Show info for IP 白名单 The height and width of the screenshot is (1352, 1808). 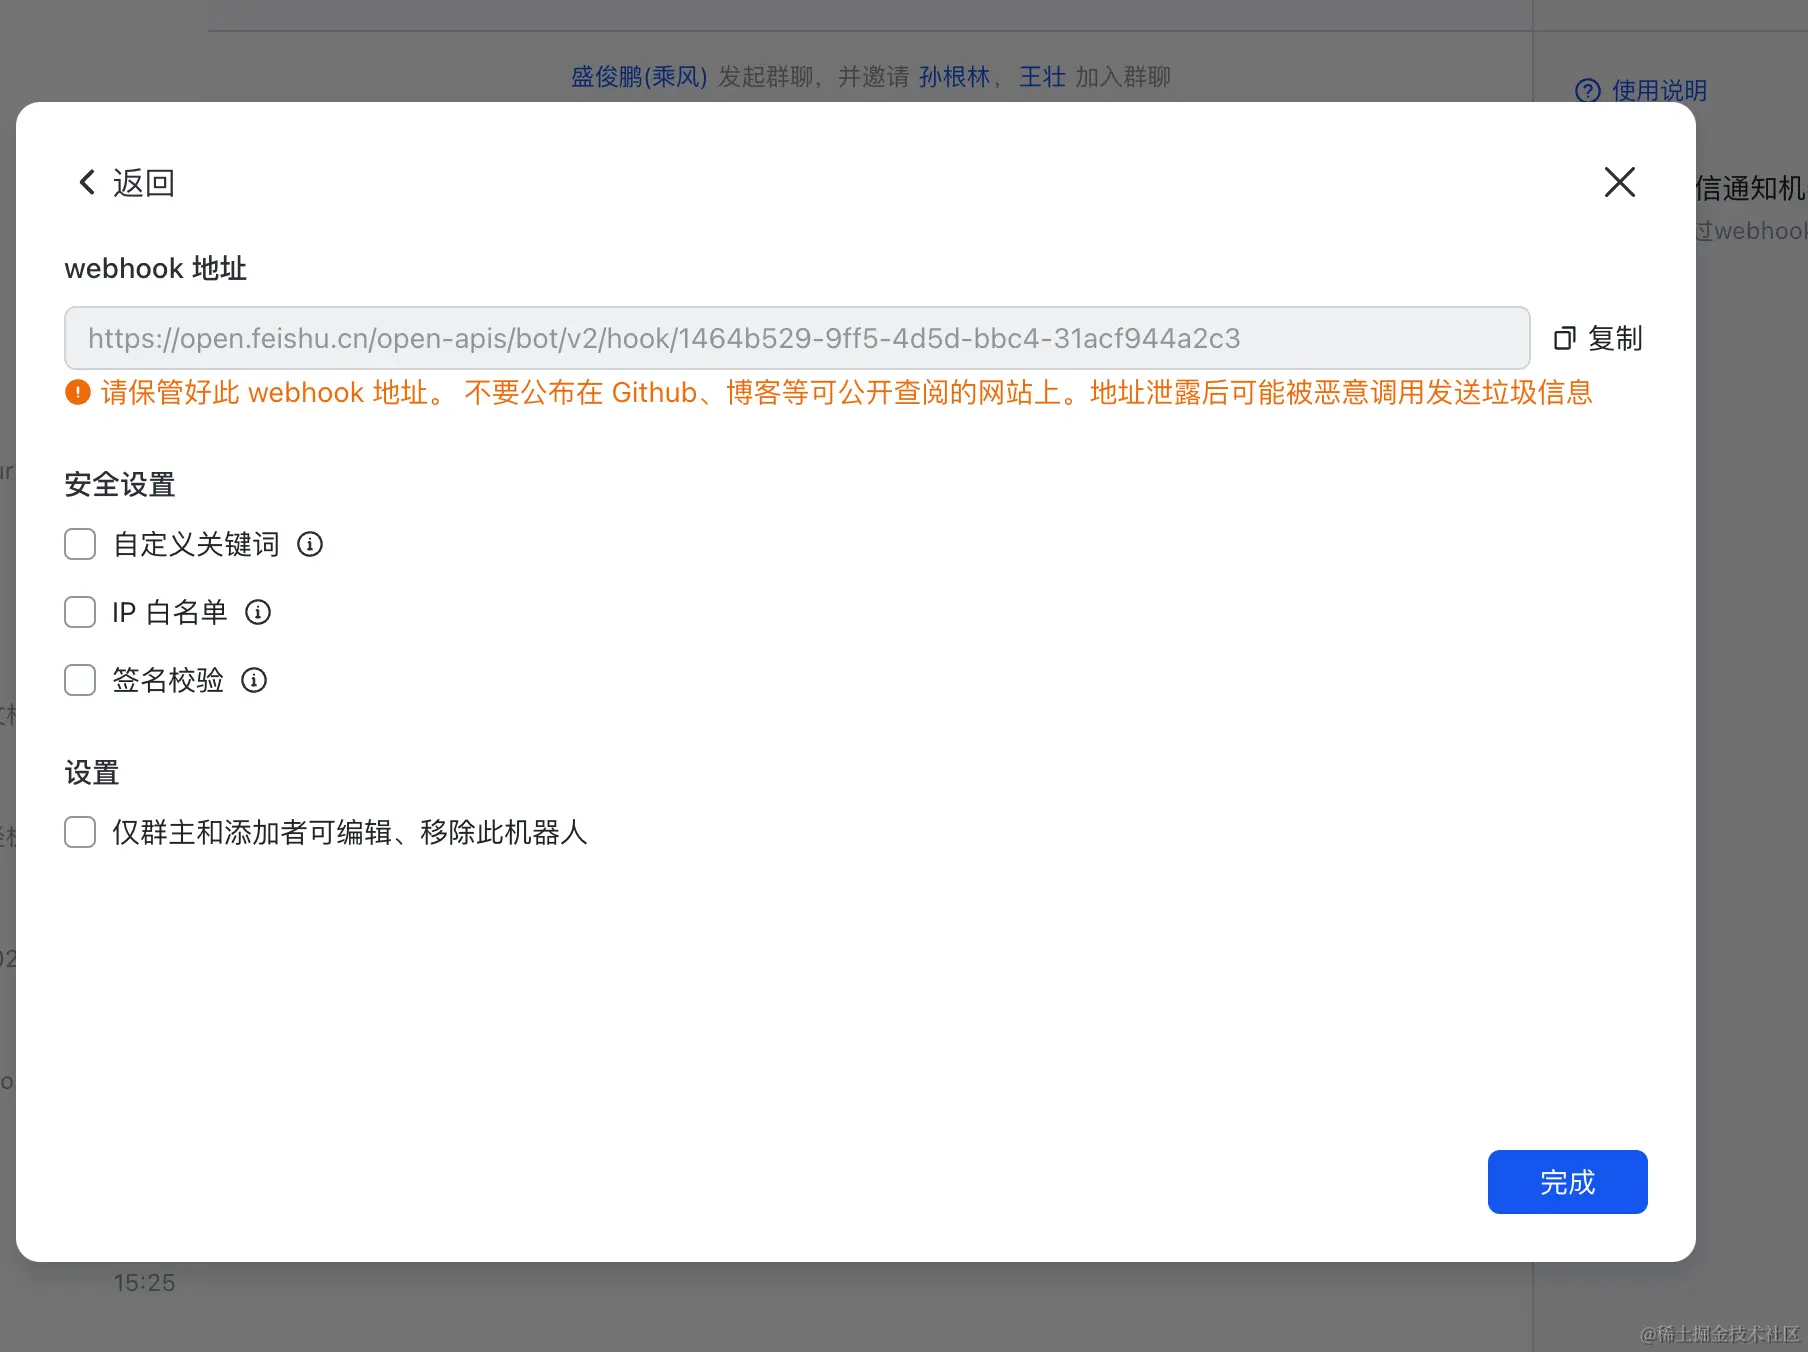point(258,612)
